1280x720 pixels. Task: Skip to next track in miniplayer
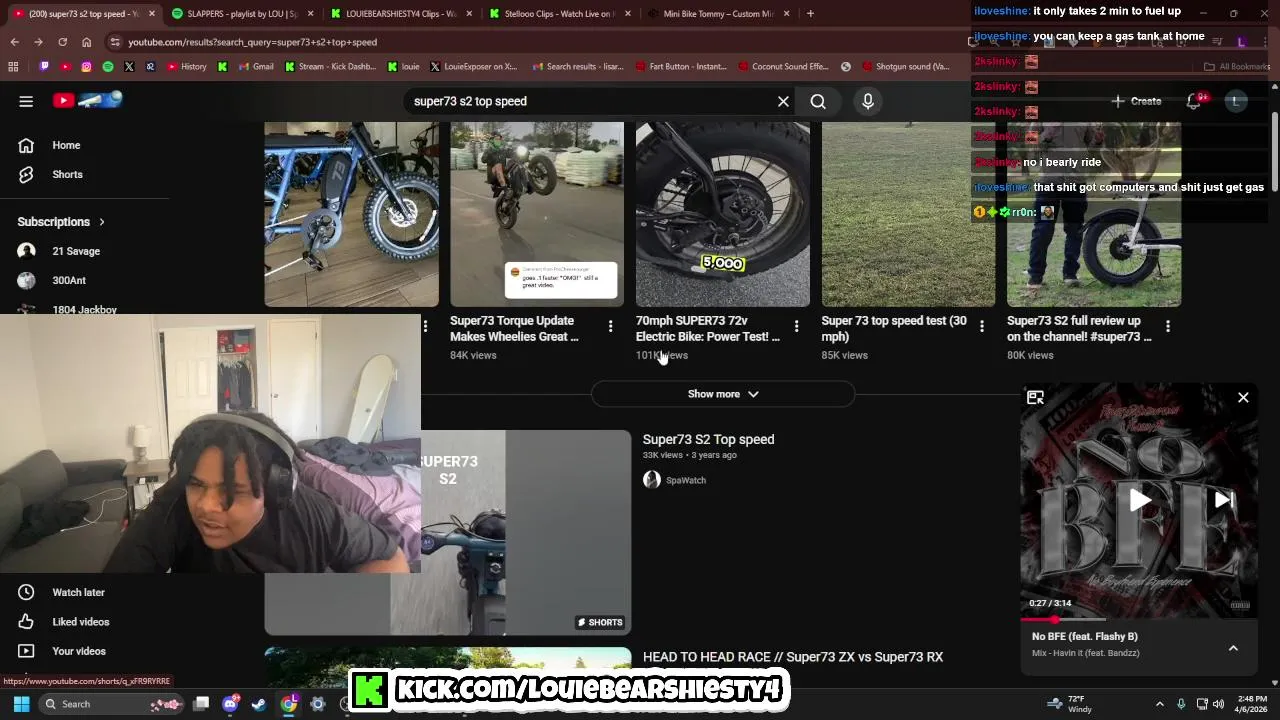click(x=1223, y=500)
